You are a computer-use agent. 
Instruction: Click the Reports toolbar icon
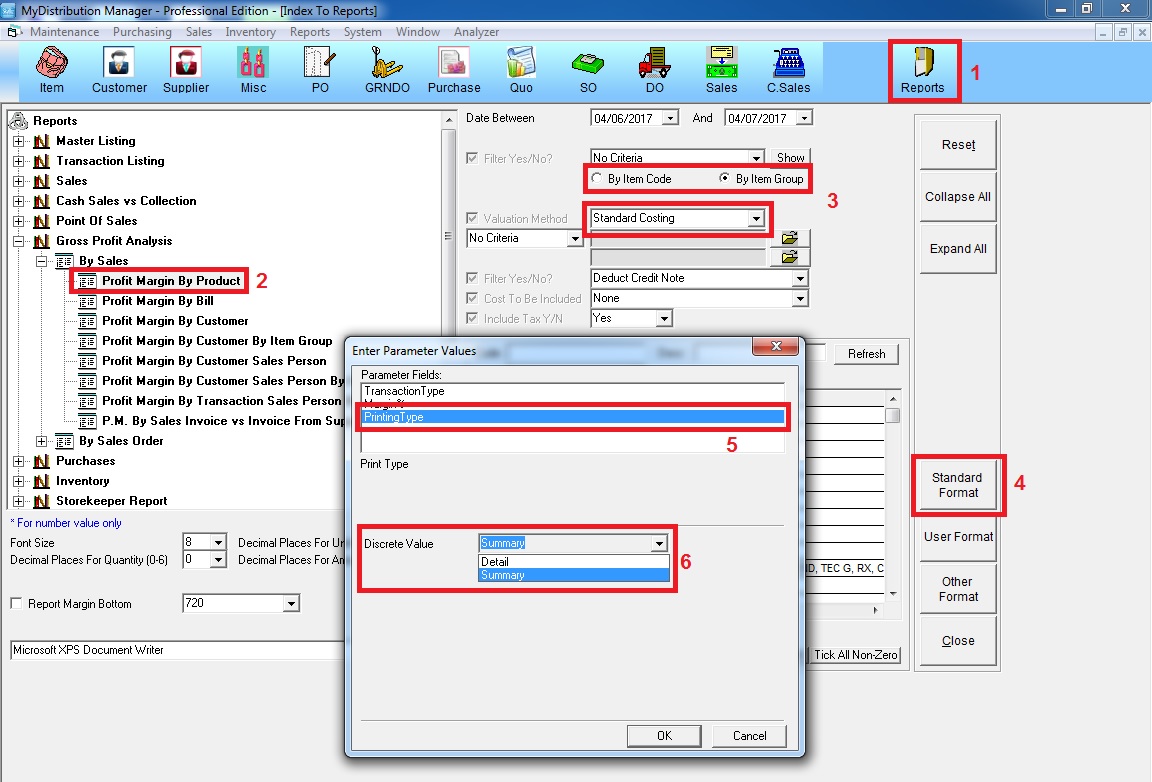click(x=922, y=70)
